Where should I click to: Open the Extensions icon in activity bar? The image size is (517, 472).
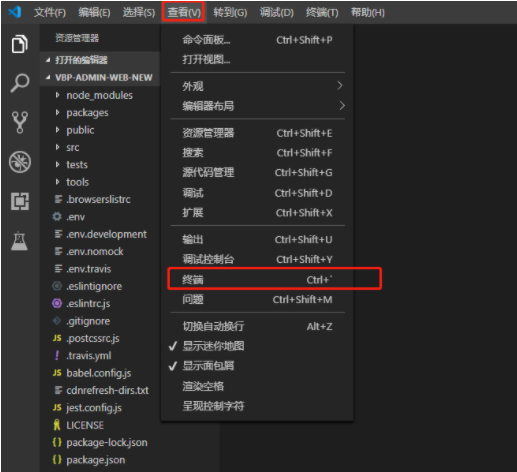(20, 201)
